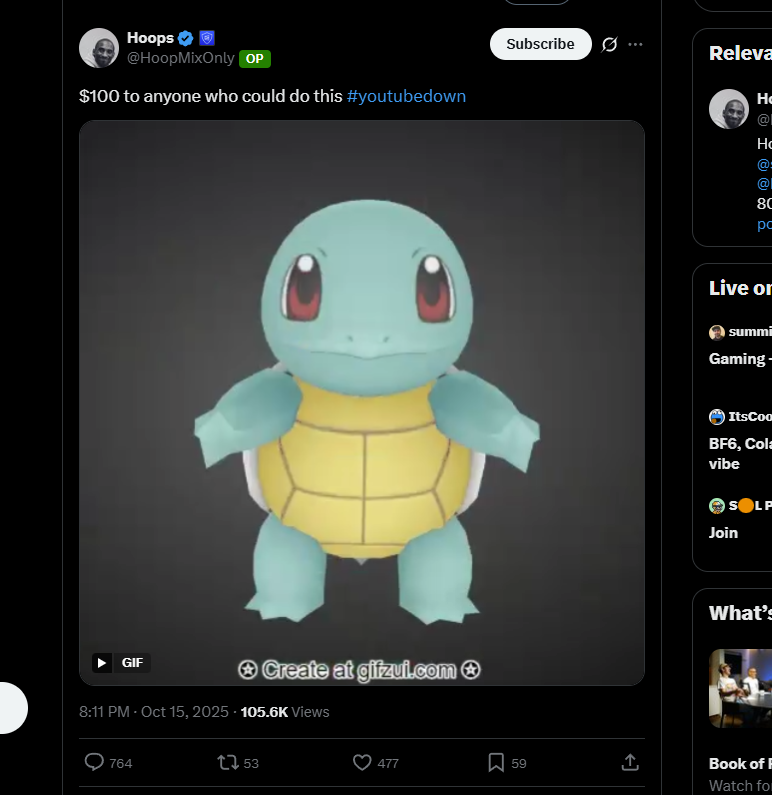Reply to the tweet via comment icon
The image size is (772, 795).
pos(94,763)
